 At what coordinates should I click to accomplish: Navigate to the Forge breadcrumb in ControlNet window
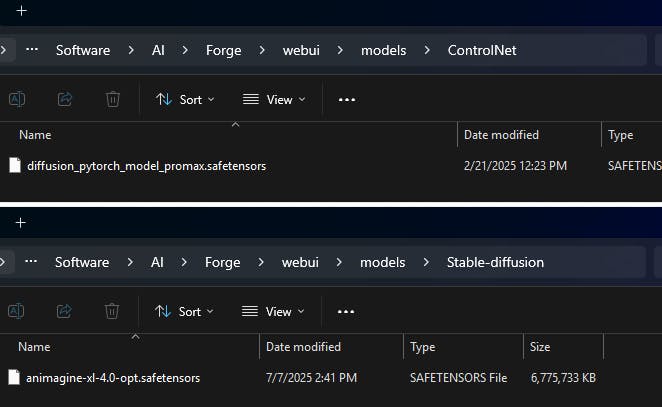coord(222,49)
